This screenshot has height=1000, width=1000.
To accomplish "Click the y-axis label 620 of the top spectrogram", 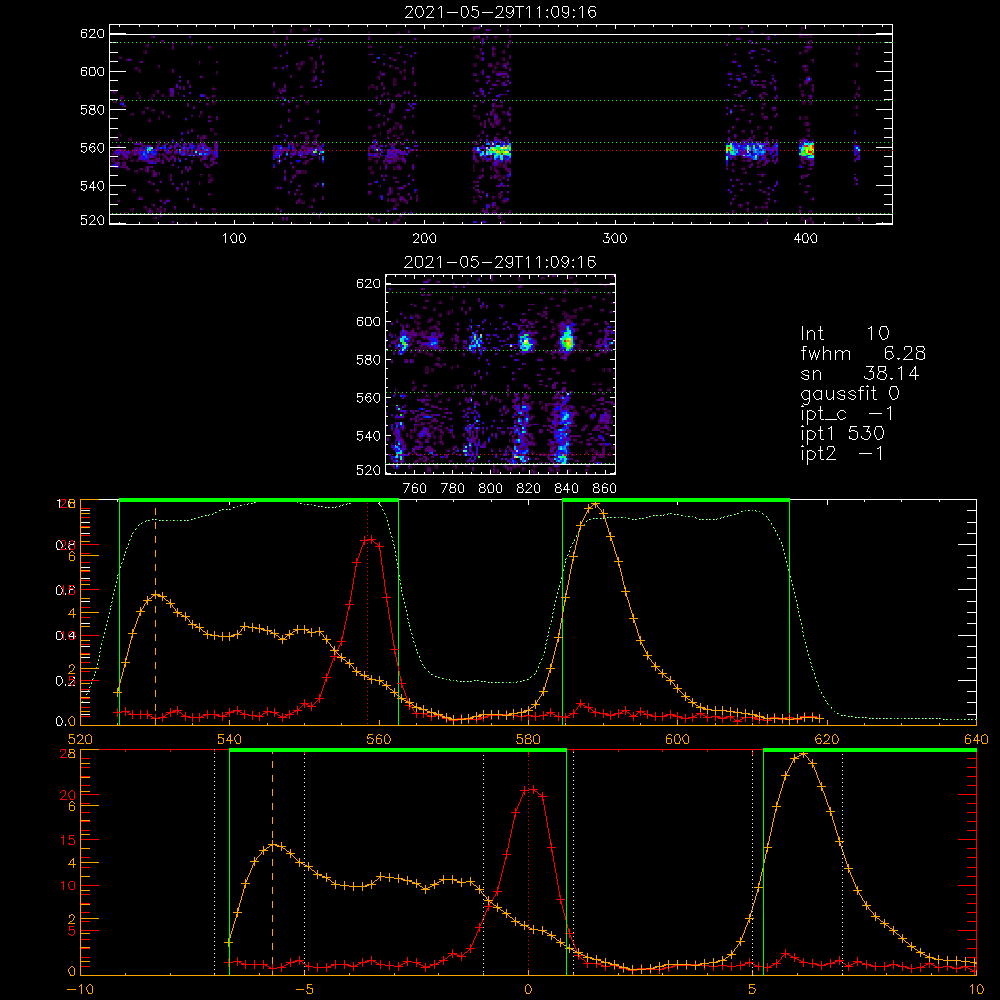I will coord(92,34).
